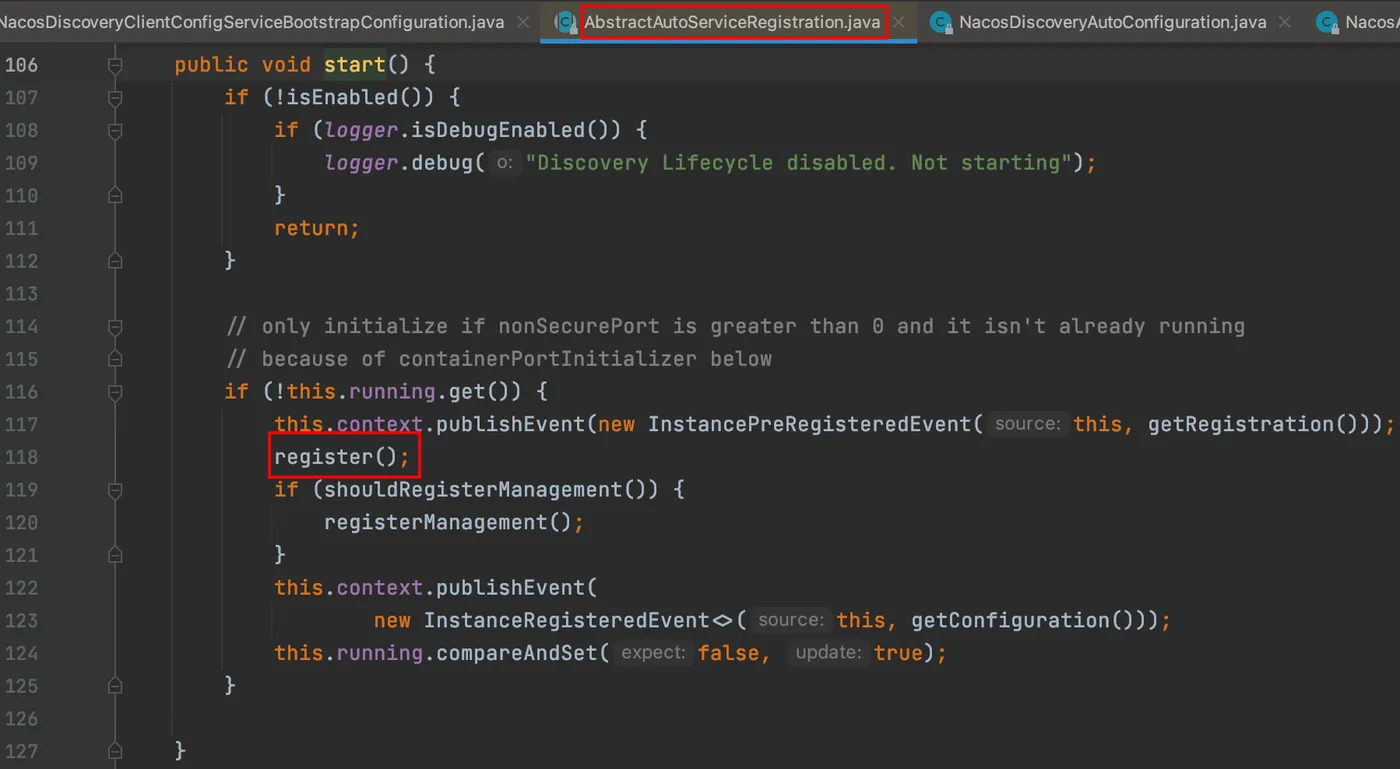The width and height of the screenshot is (1400, 769).
Task: Click line number 106 in gutter
Action: tap(21, 65)
